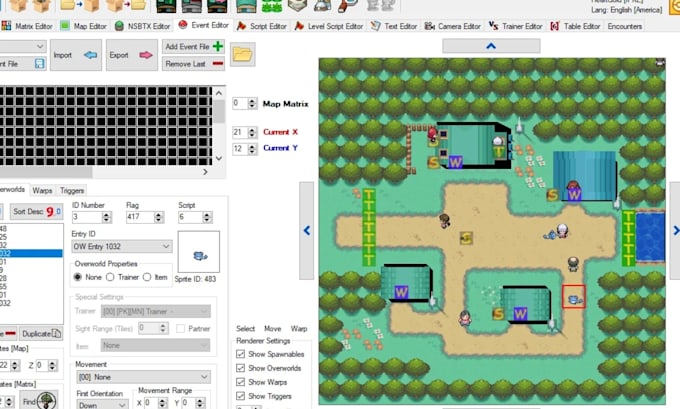Click the Table Editor icon
The width and height of the screenshot is (680, 409).
tap(554, 26)
